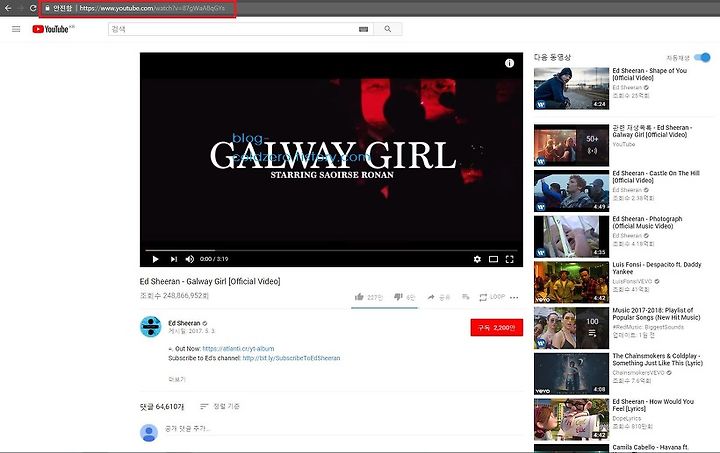Open Ed Sheeran channel name link

click(x=184, y=323)
